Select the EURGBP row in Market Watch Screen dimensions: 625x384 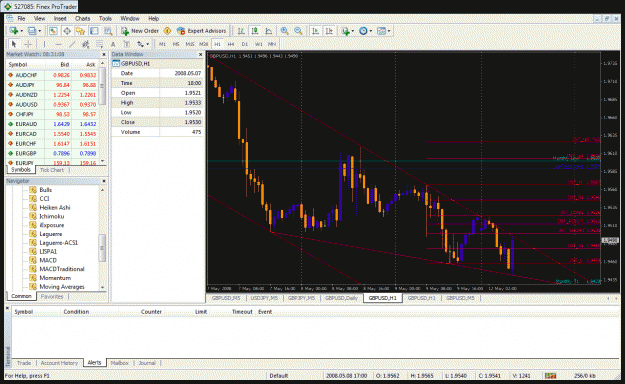[x=53, y=153]
